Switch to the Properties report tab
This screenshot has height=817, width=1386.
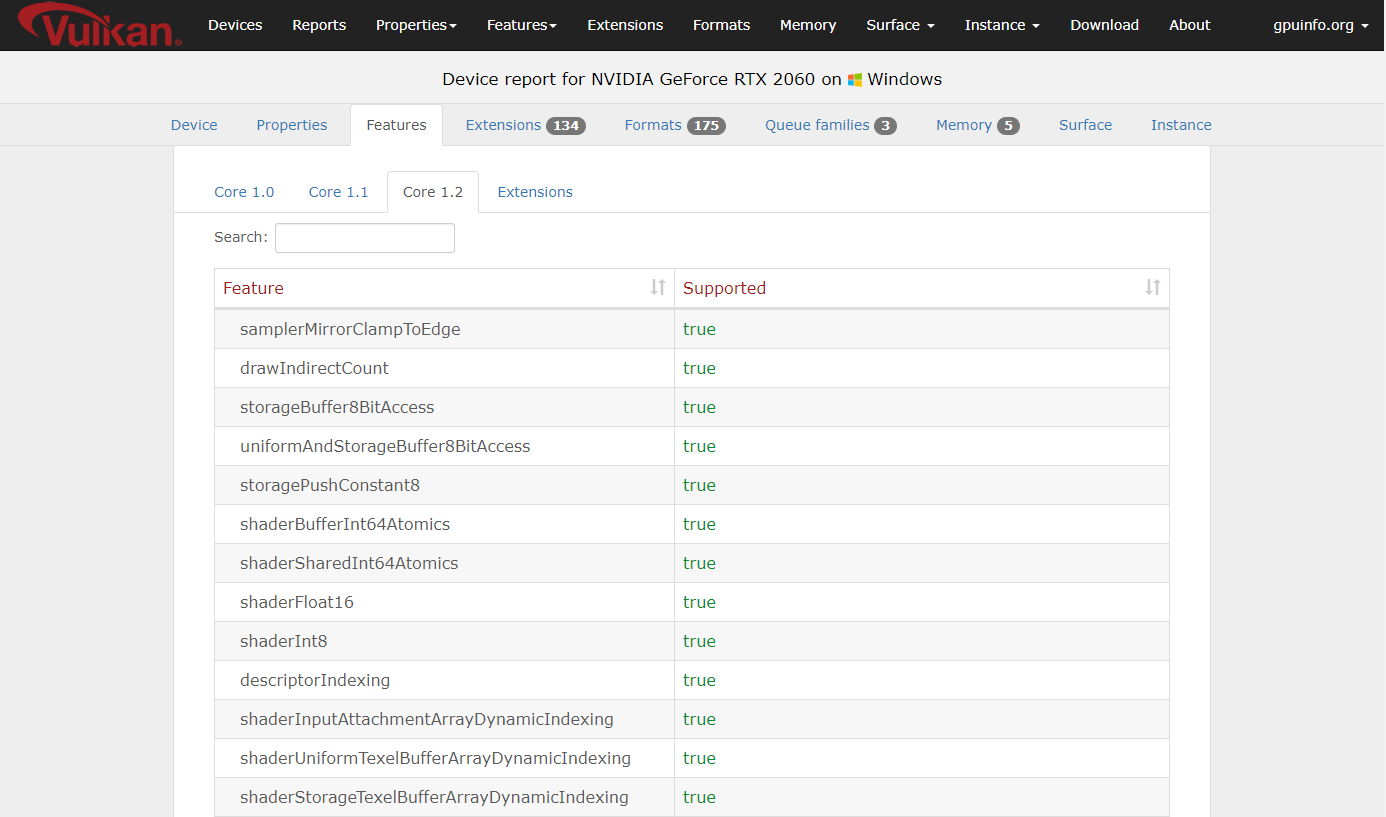292,125
